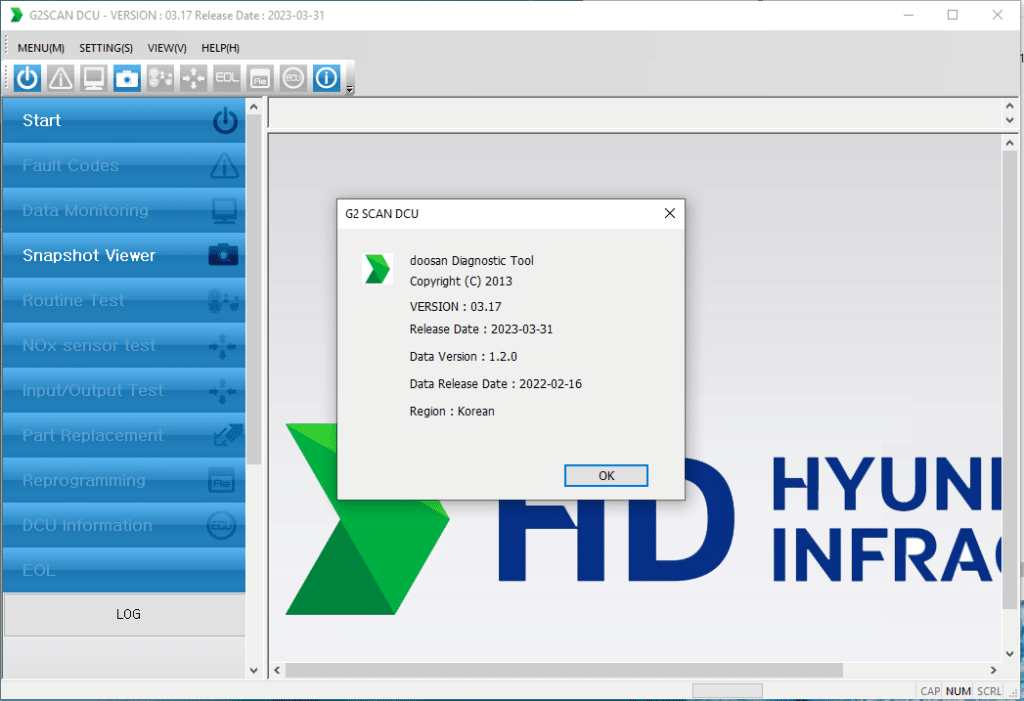Click the Snapshot Viewer camera toolbar icon
Image resolution: width=1024 pixels, height=701 pixels.
[x=127, y=78]
